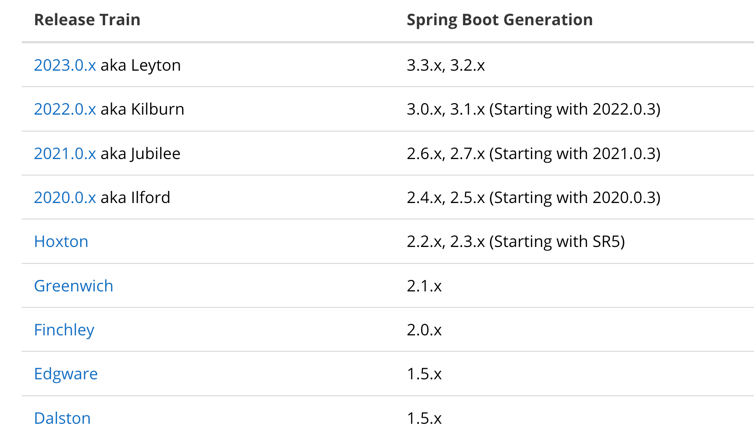The width and height of the screenshot is (754, 444).
Task: Follow the 2021.0.x release train link
Action: [x=65, y=154]
